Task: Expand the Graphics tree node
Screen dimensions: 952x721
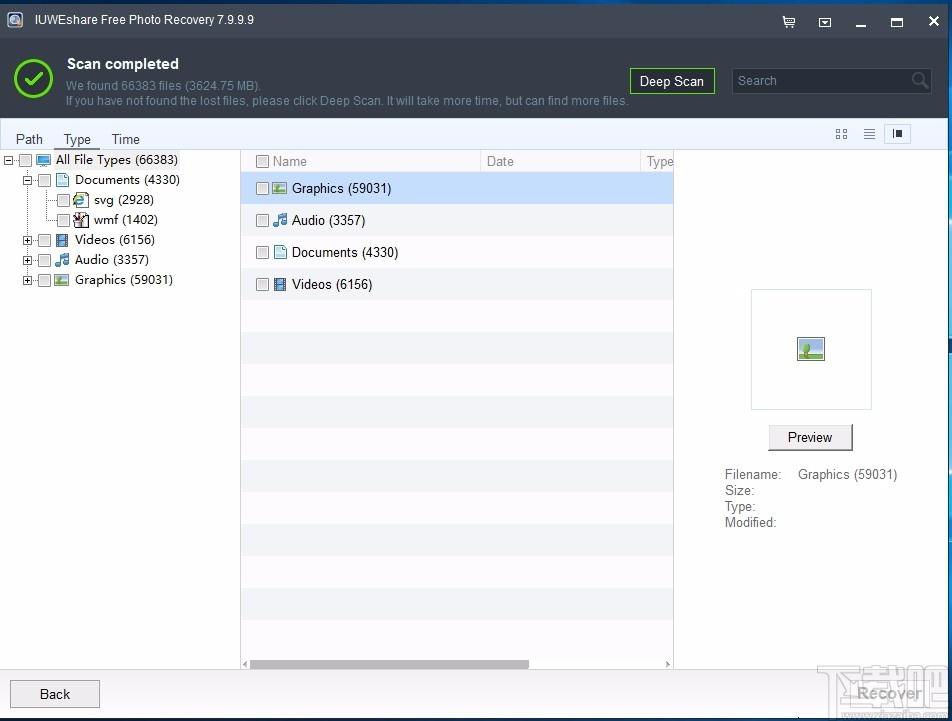Action: click(27, 280)
